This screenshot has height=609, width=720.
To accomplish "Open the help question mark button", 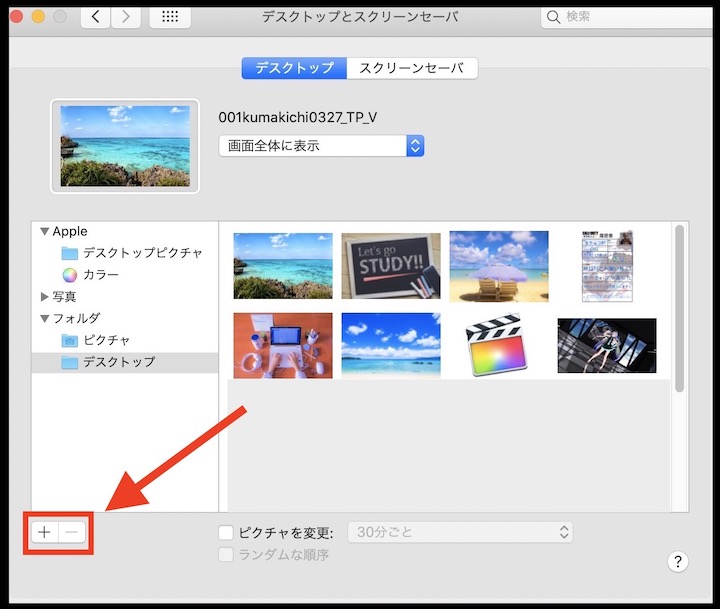I will point(678,561).
